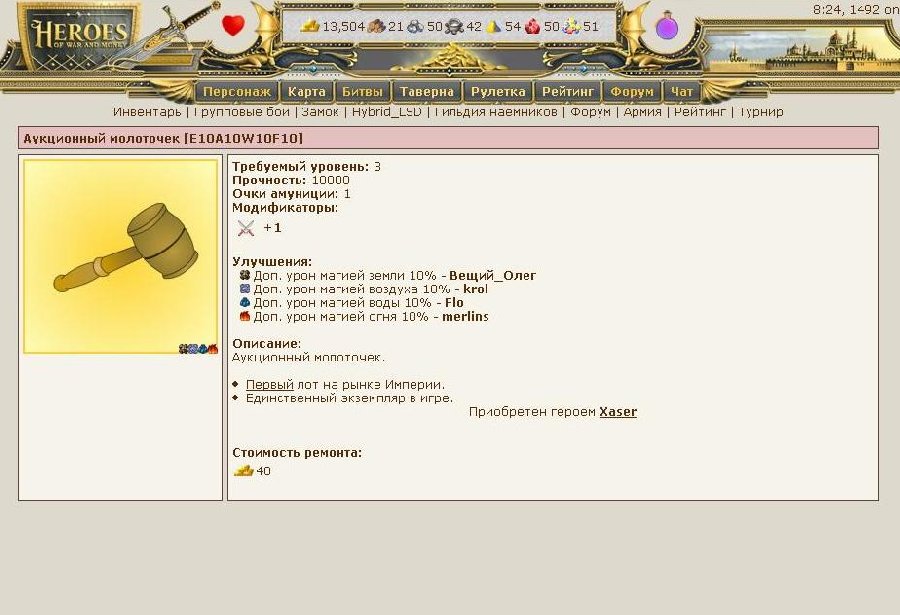Open the Карта menu tab

pyautogui.click(x=307, y=92)
